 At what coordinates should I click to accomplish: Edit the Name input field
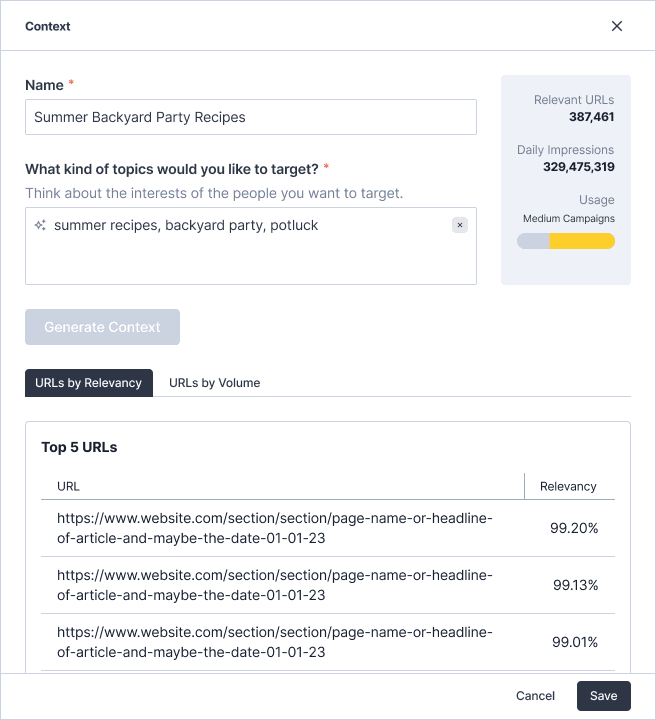click(251, 117)
